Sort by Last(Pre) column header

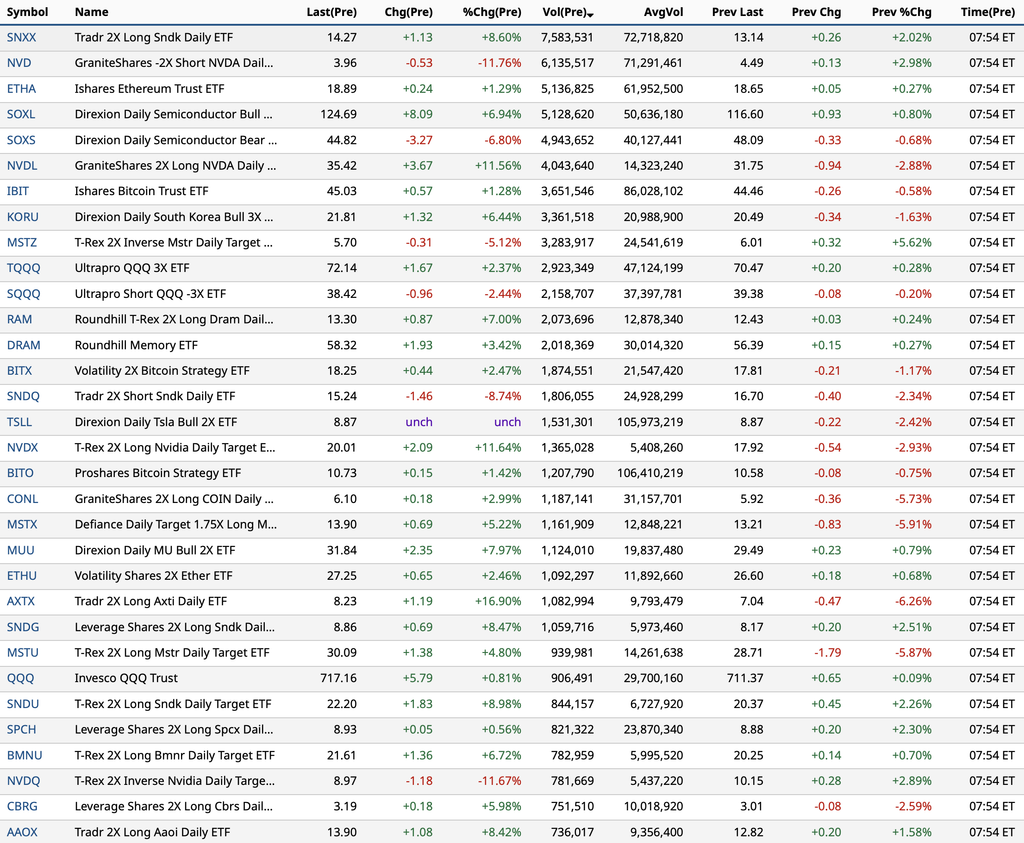coord(332,12)
